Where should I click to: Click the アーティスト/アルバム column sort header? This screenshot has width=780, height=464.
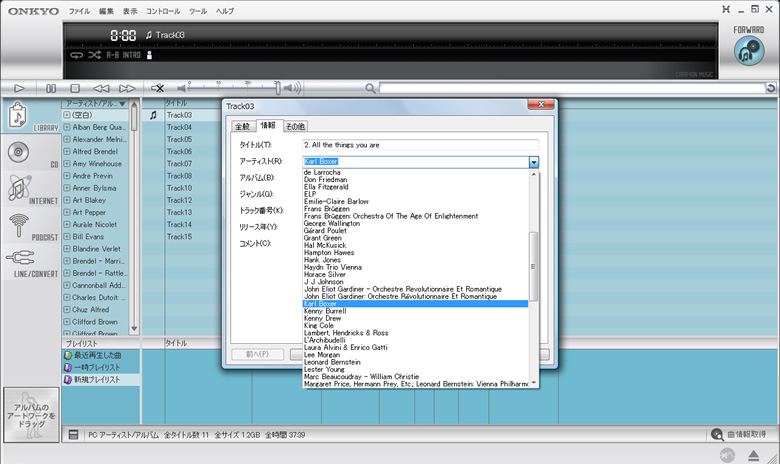95,103
